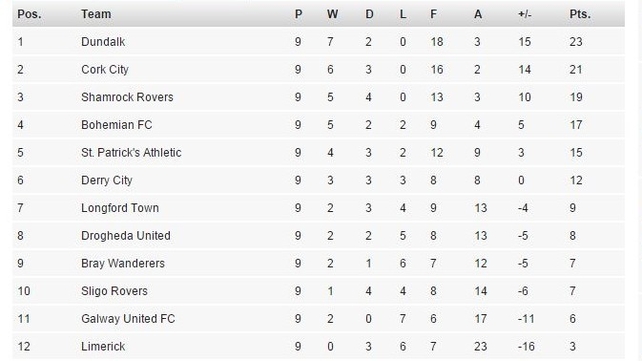Click Dundalk's 23 points value
The width and height of the screenshot is (642, 361).
[576, 42]
